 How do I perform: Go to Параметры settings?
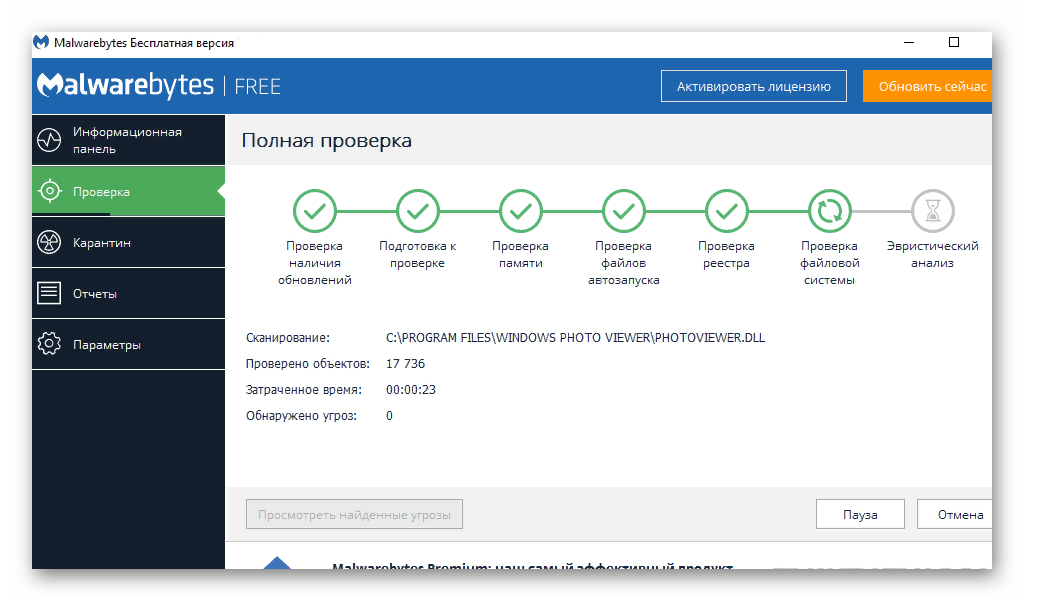click(107, 345)
